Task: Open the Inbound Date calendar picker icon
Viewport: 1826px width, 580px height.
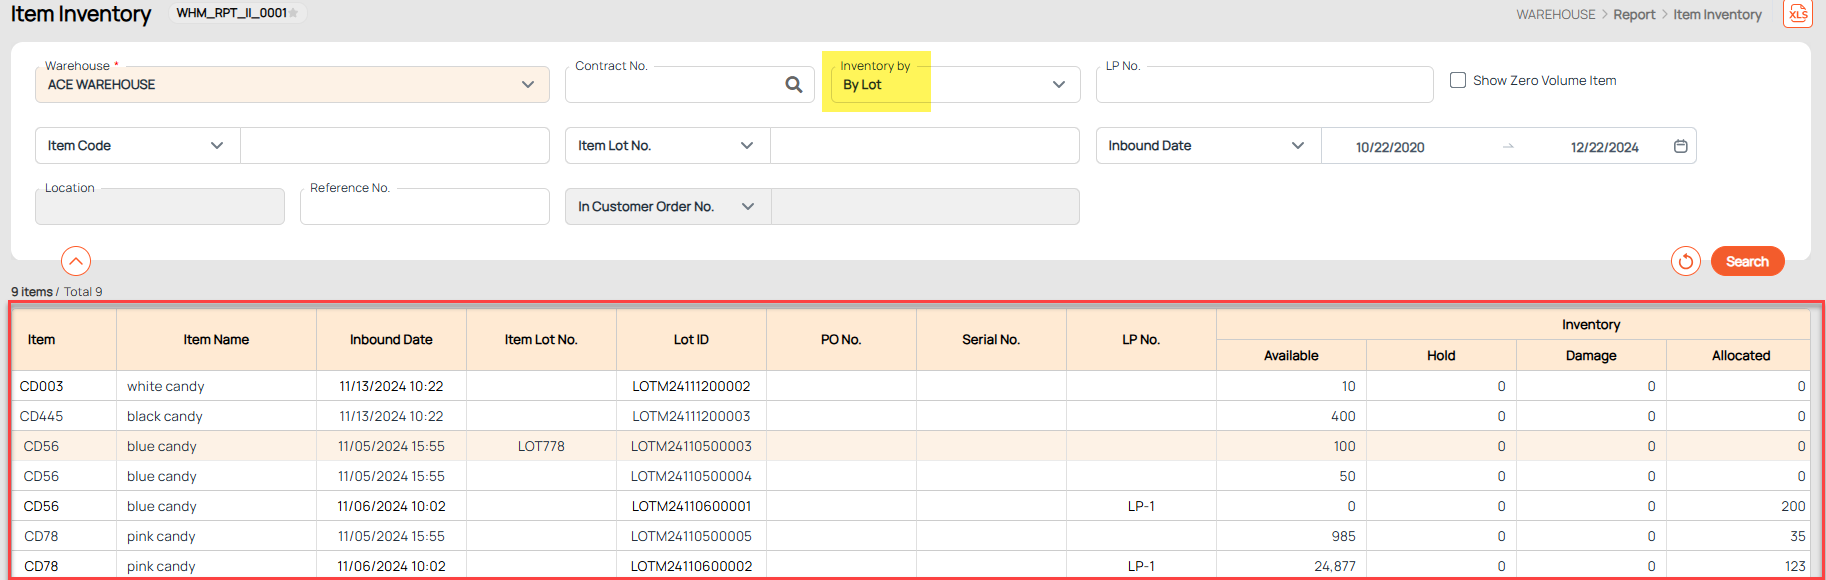Action: click(1680, 146)
